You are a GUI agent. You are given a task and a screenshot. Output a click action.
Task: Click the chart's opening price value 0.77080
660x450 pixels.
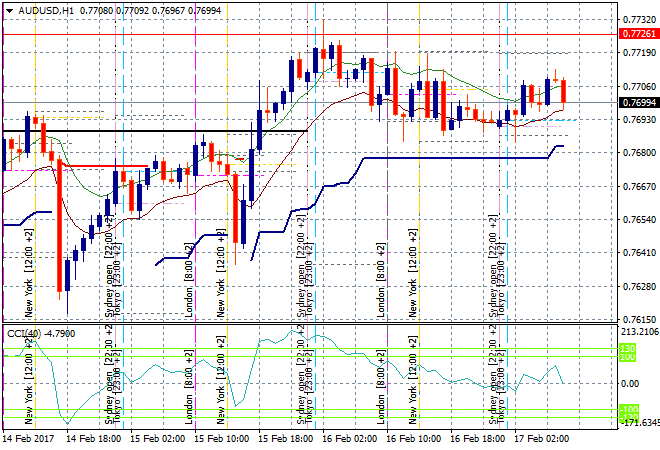click(x=96, y=11)
